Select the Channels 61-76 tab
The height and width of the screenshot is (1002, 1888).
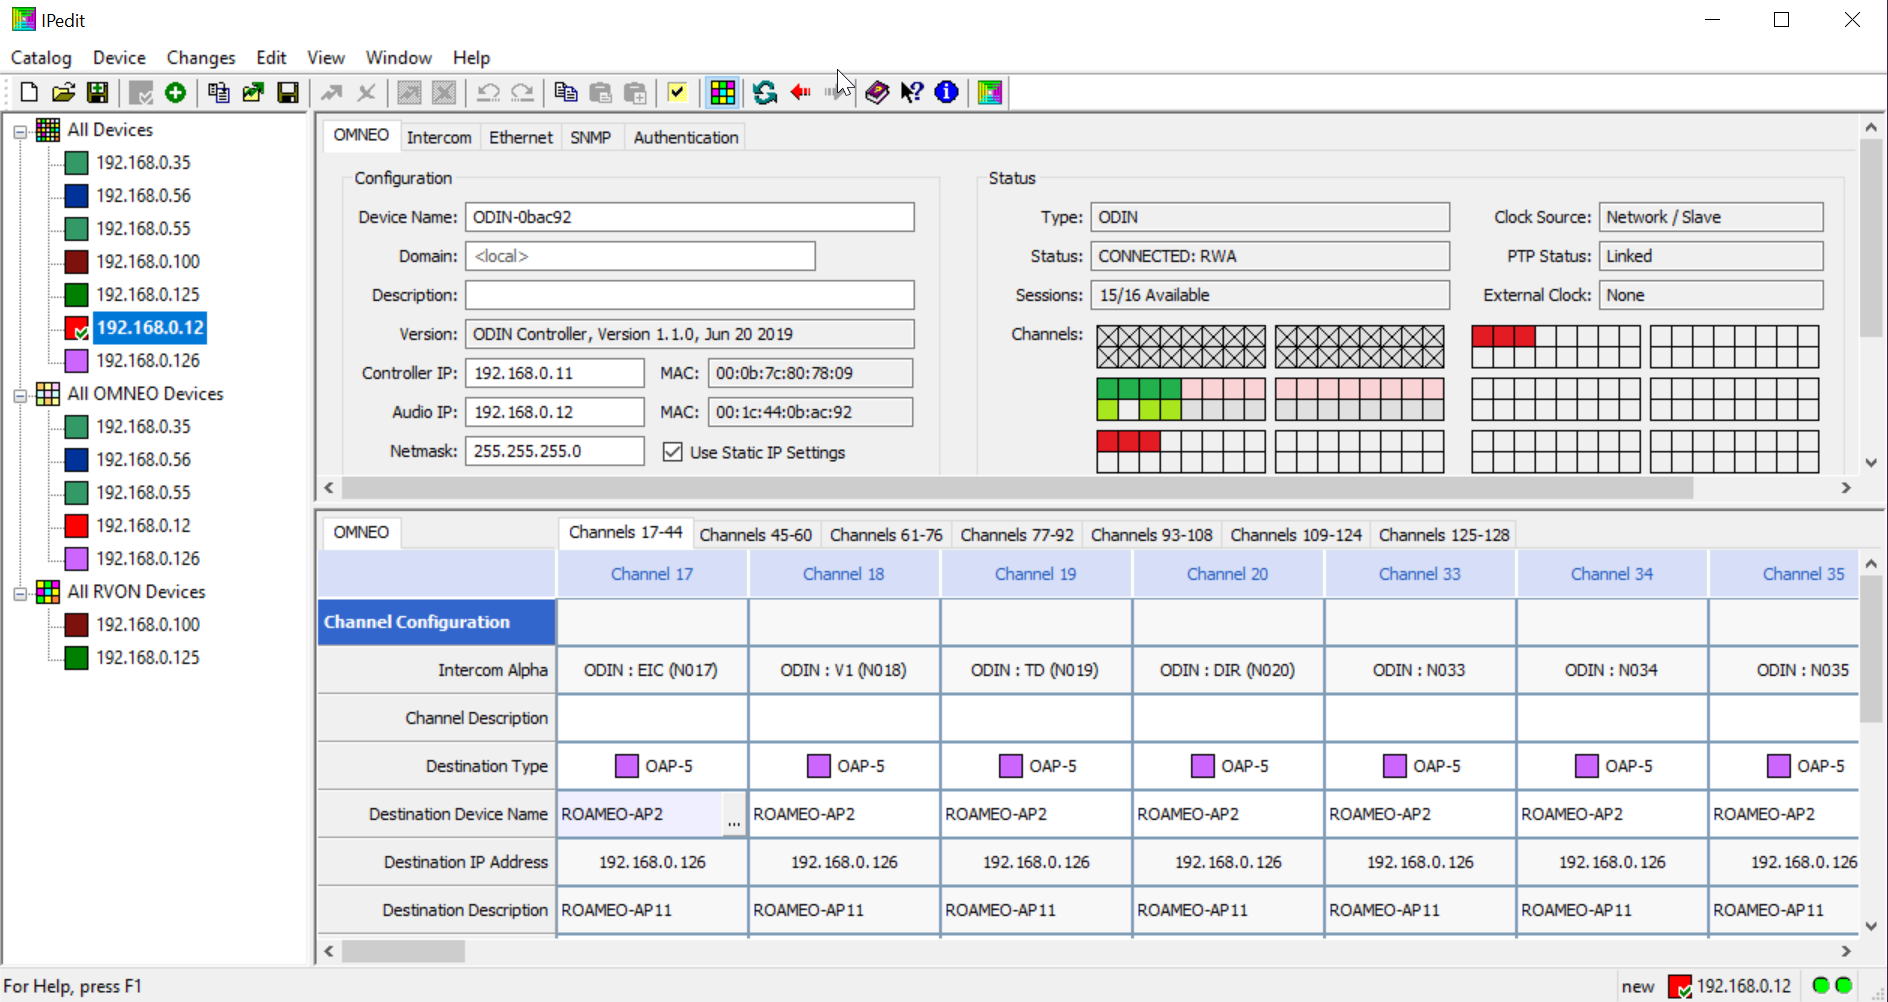pos(886,535)
